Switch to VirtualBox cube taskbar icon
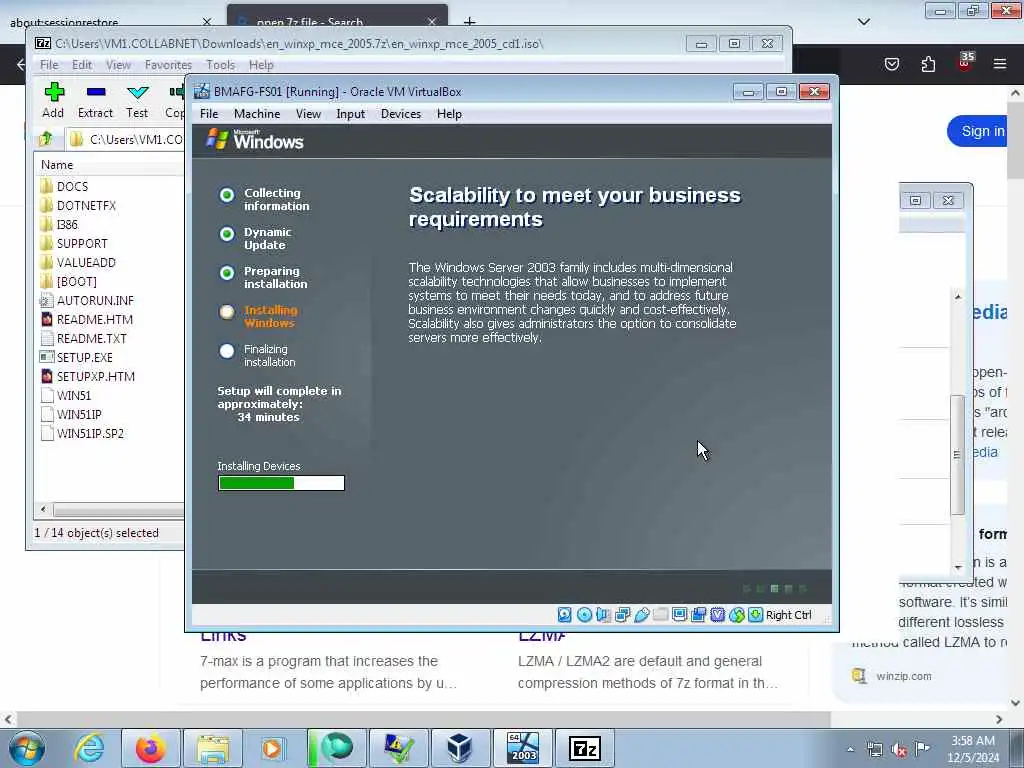Viewport: 1024px width, 768px height. (459, 748)
